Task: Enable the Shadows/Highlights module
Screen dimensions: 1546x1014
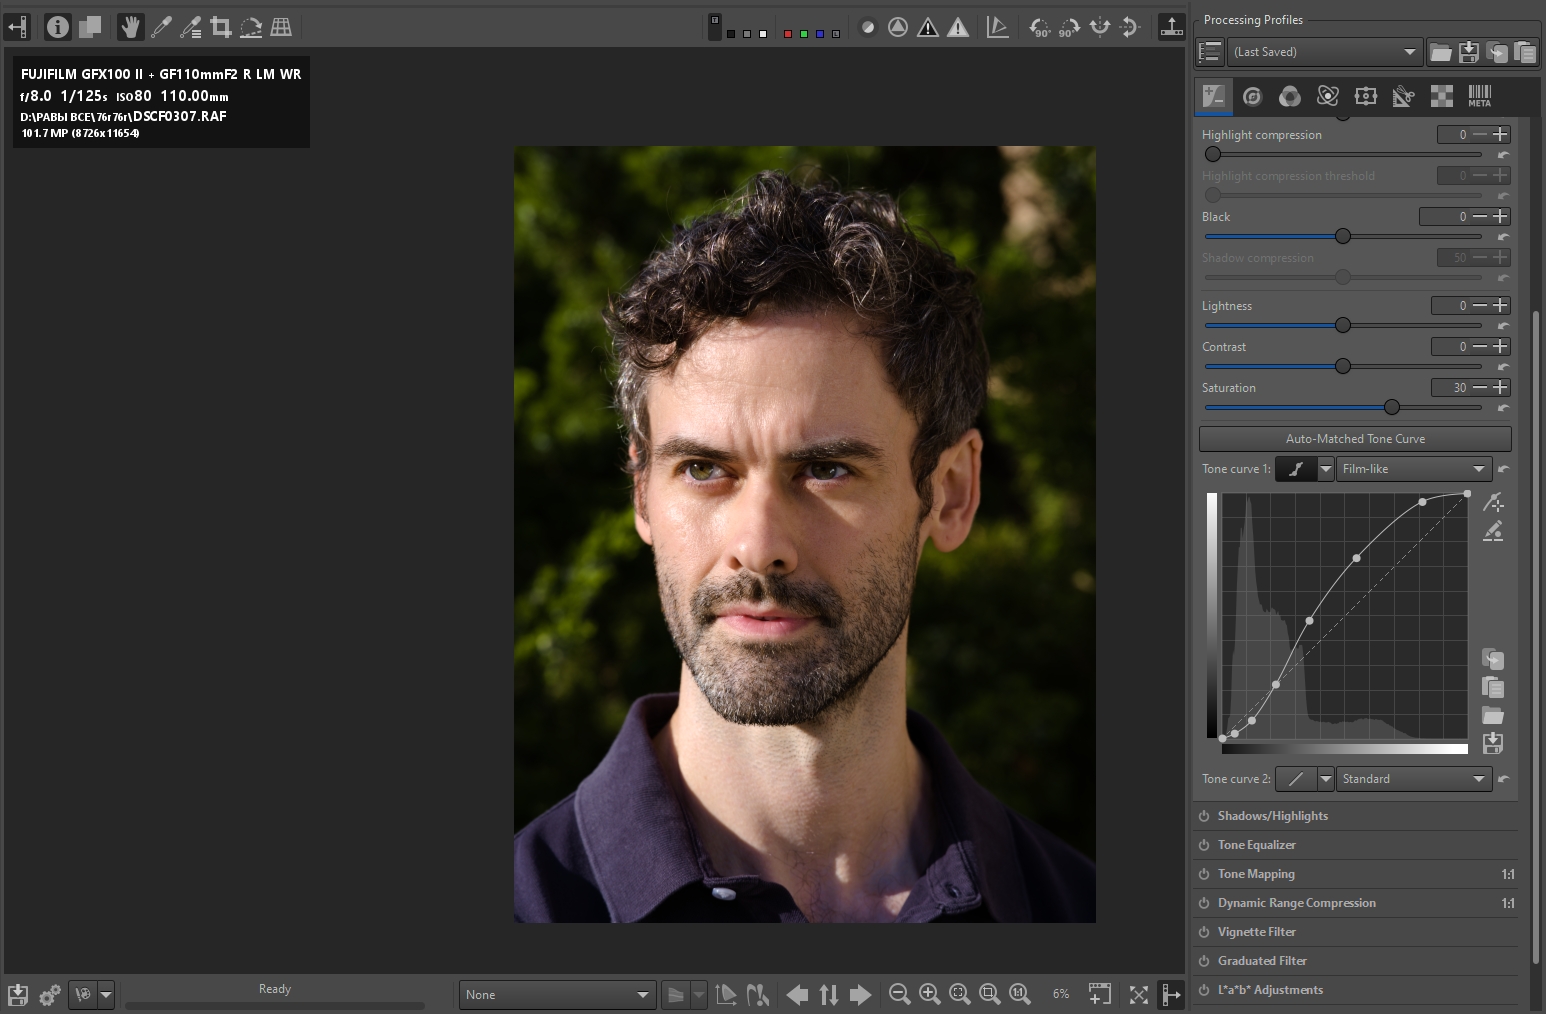Action: coord(1204,816)
